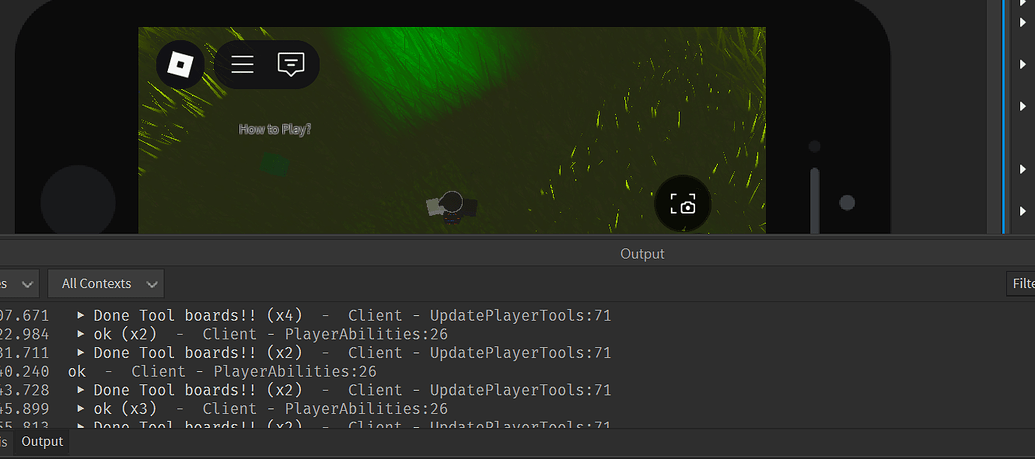Click the phone side slider bar
1035x459 pixels.
(815, 200)
